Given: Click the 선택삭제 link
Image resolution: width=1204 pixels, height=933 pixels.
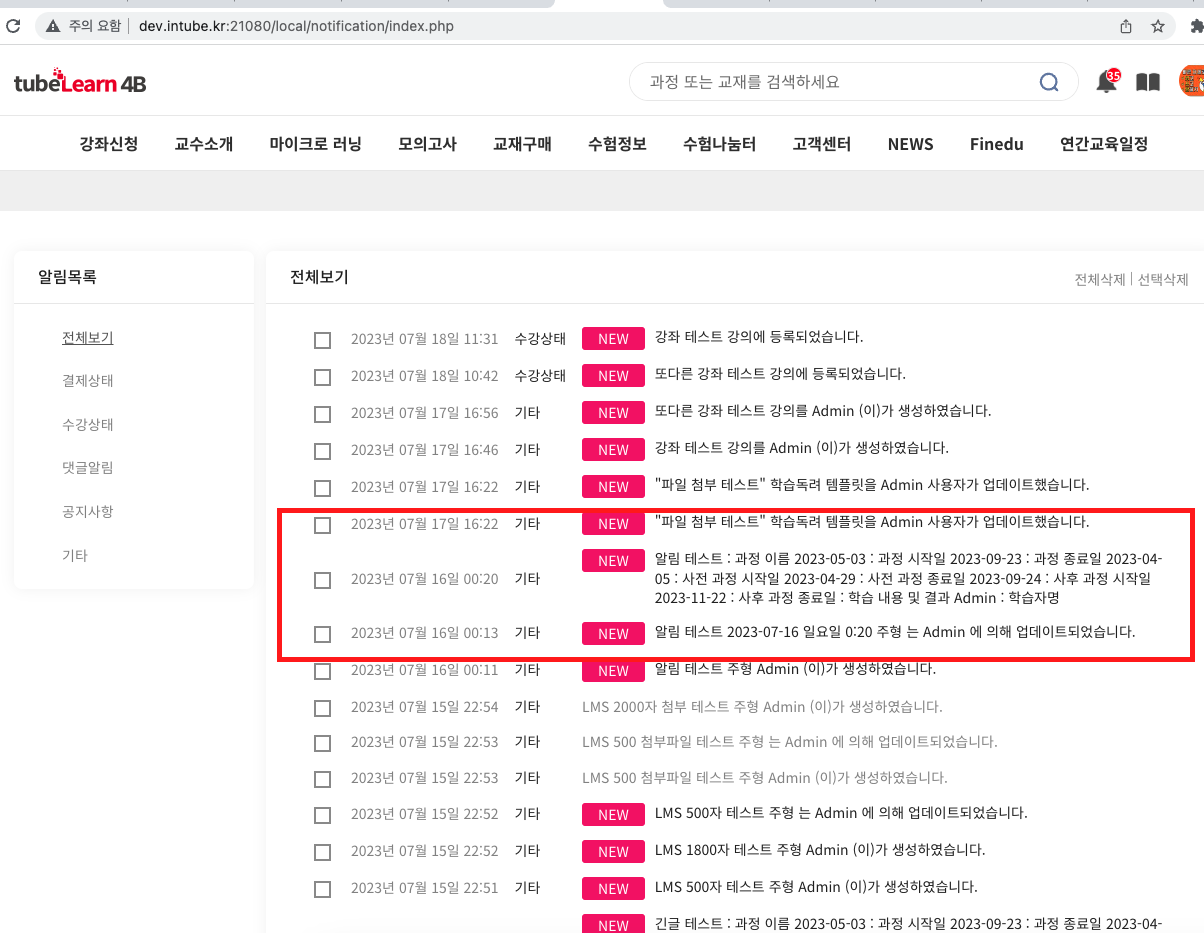Looking at the screenshot, I should click(x=1163, y=279).
